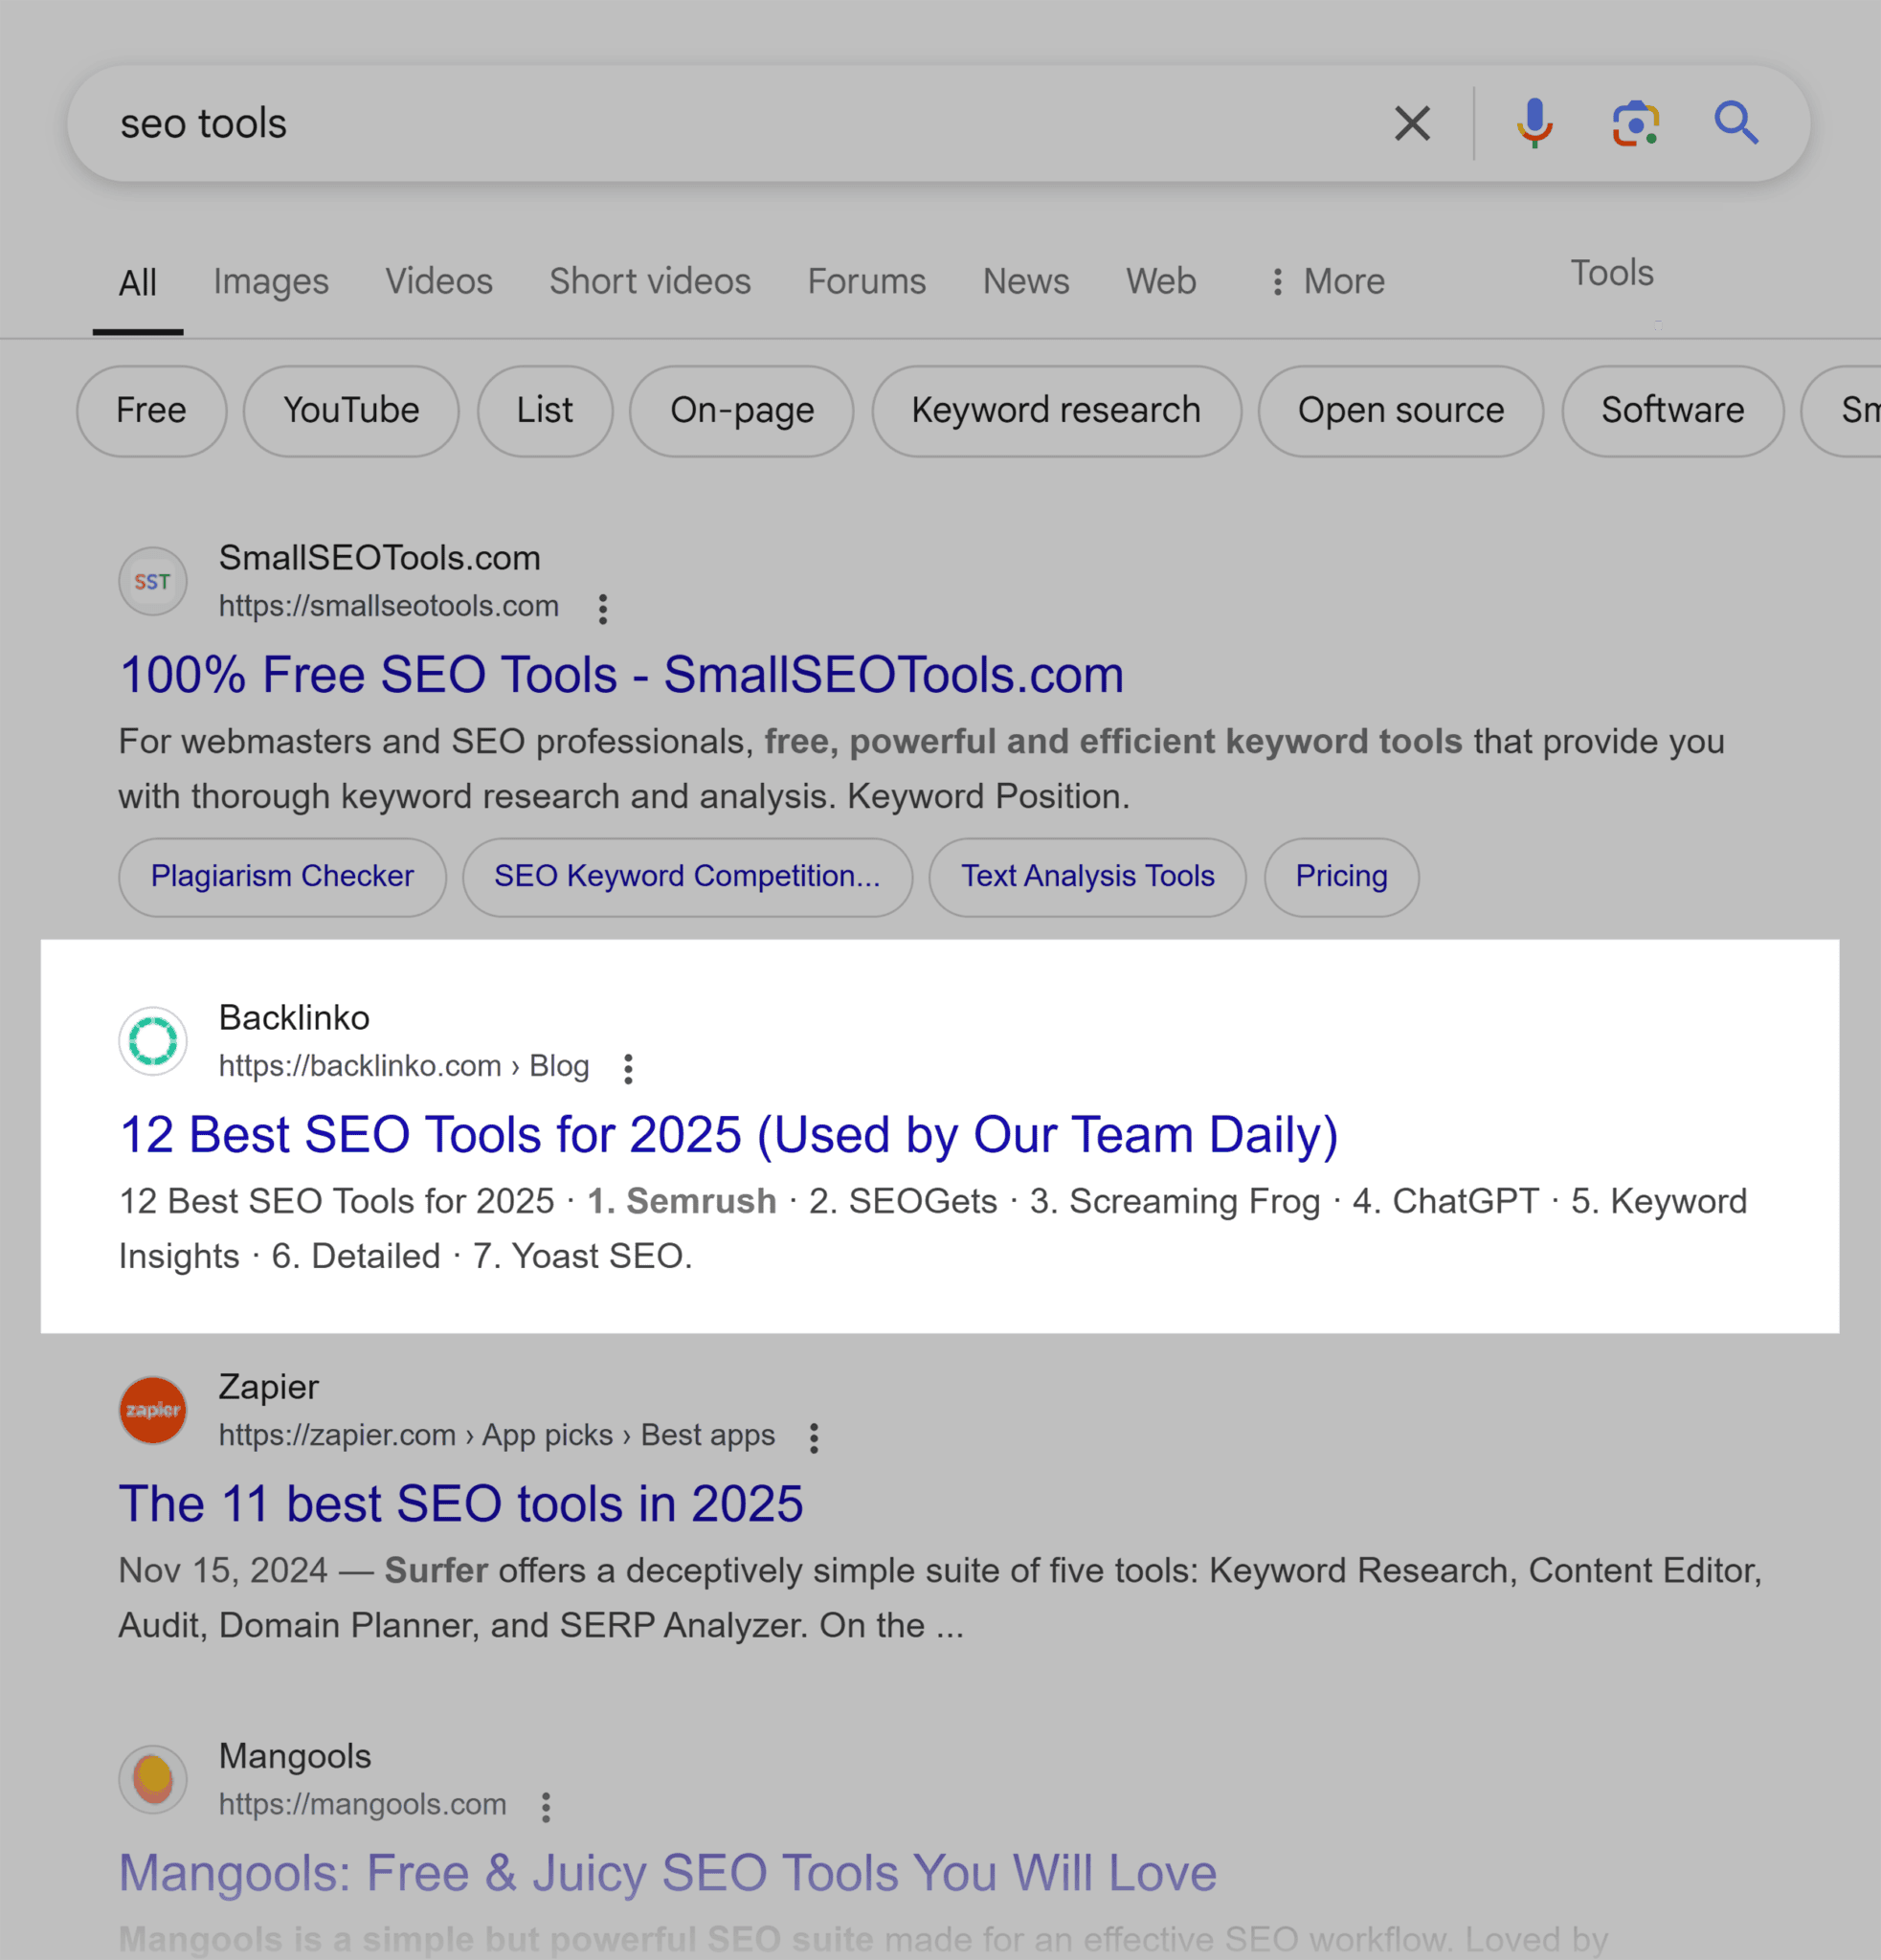Viewport: 1881px width, 1960px height.
Task: Switch to the Images tab
Action: pos(271,282)
